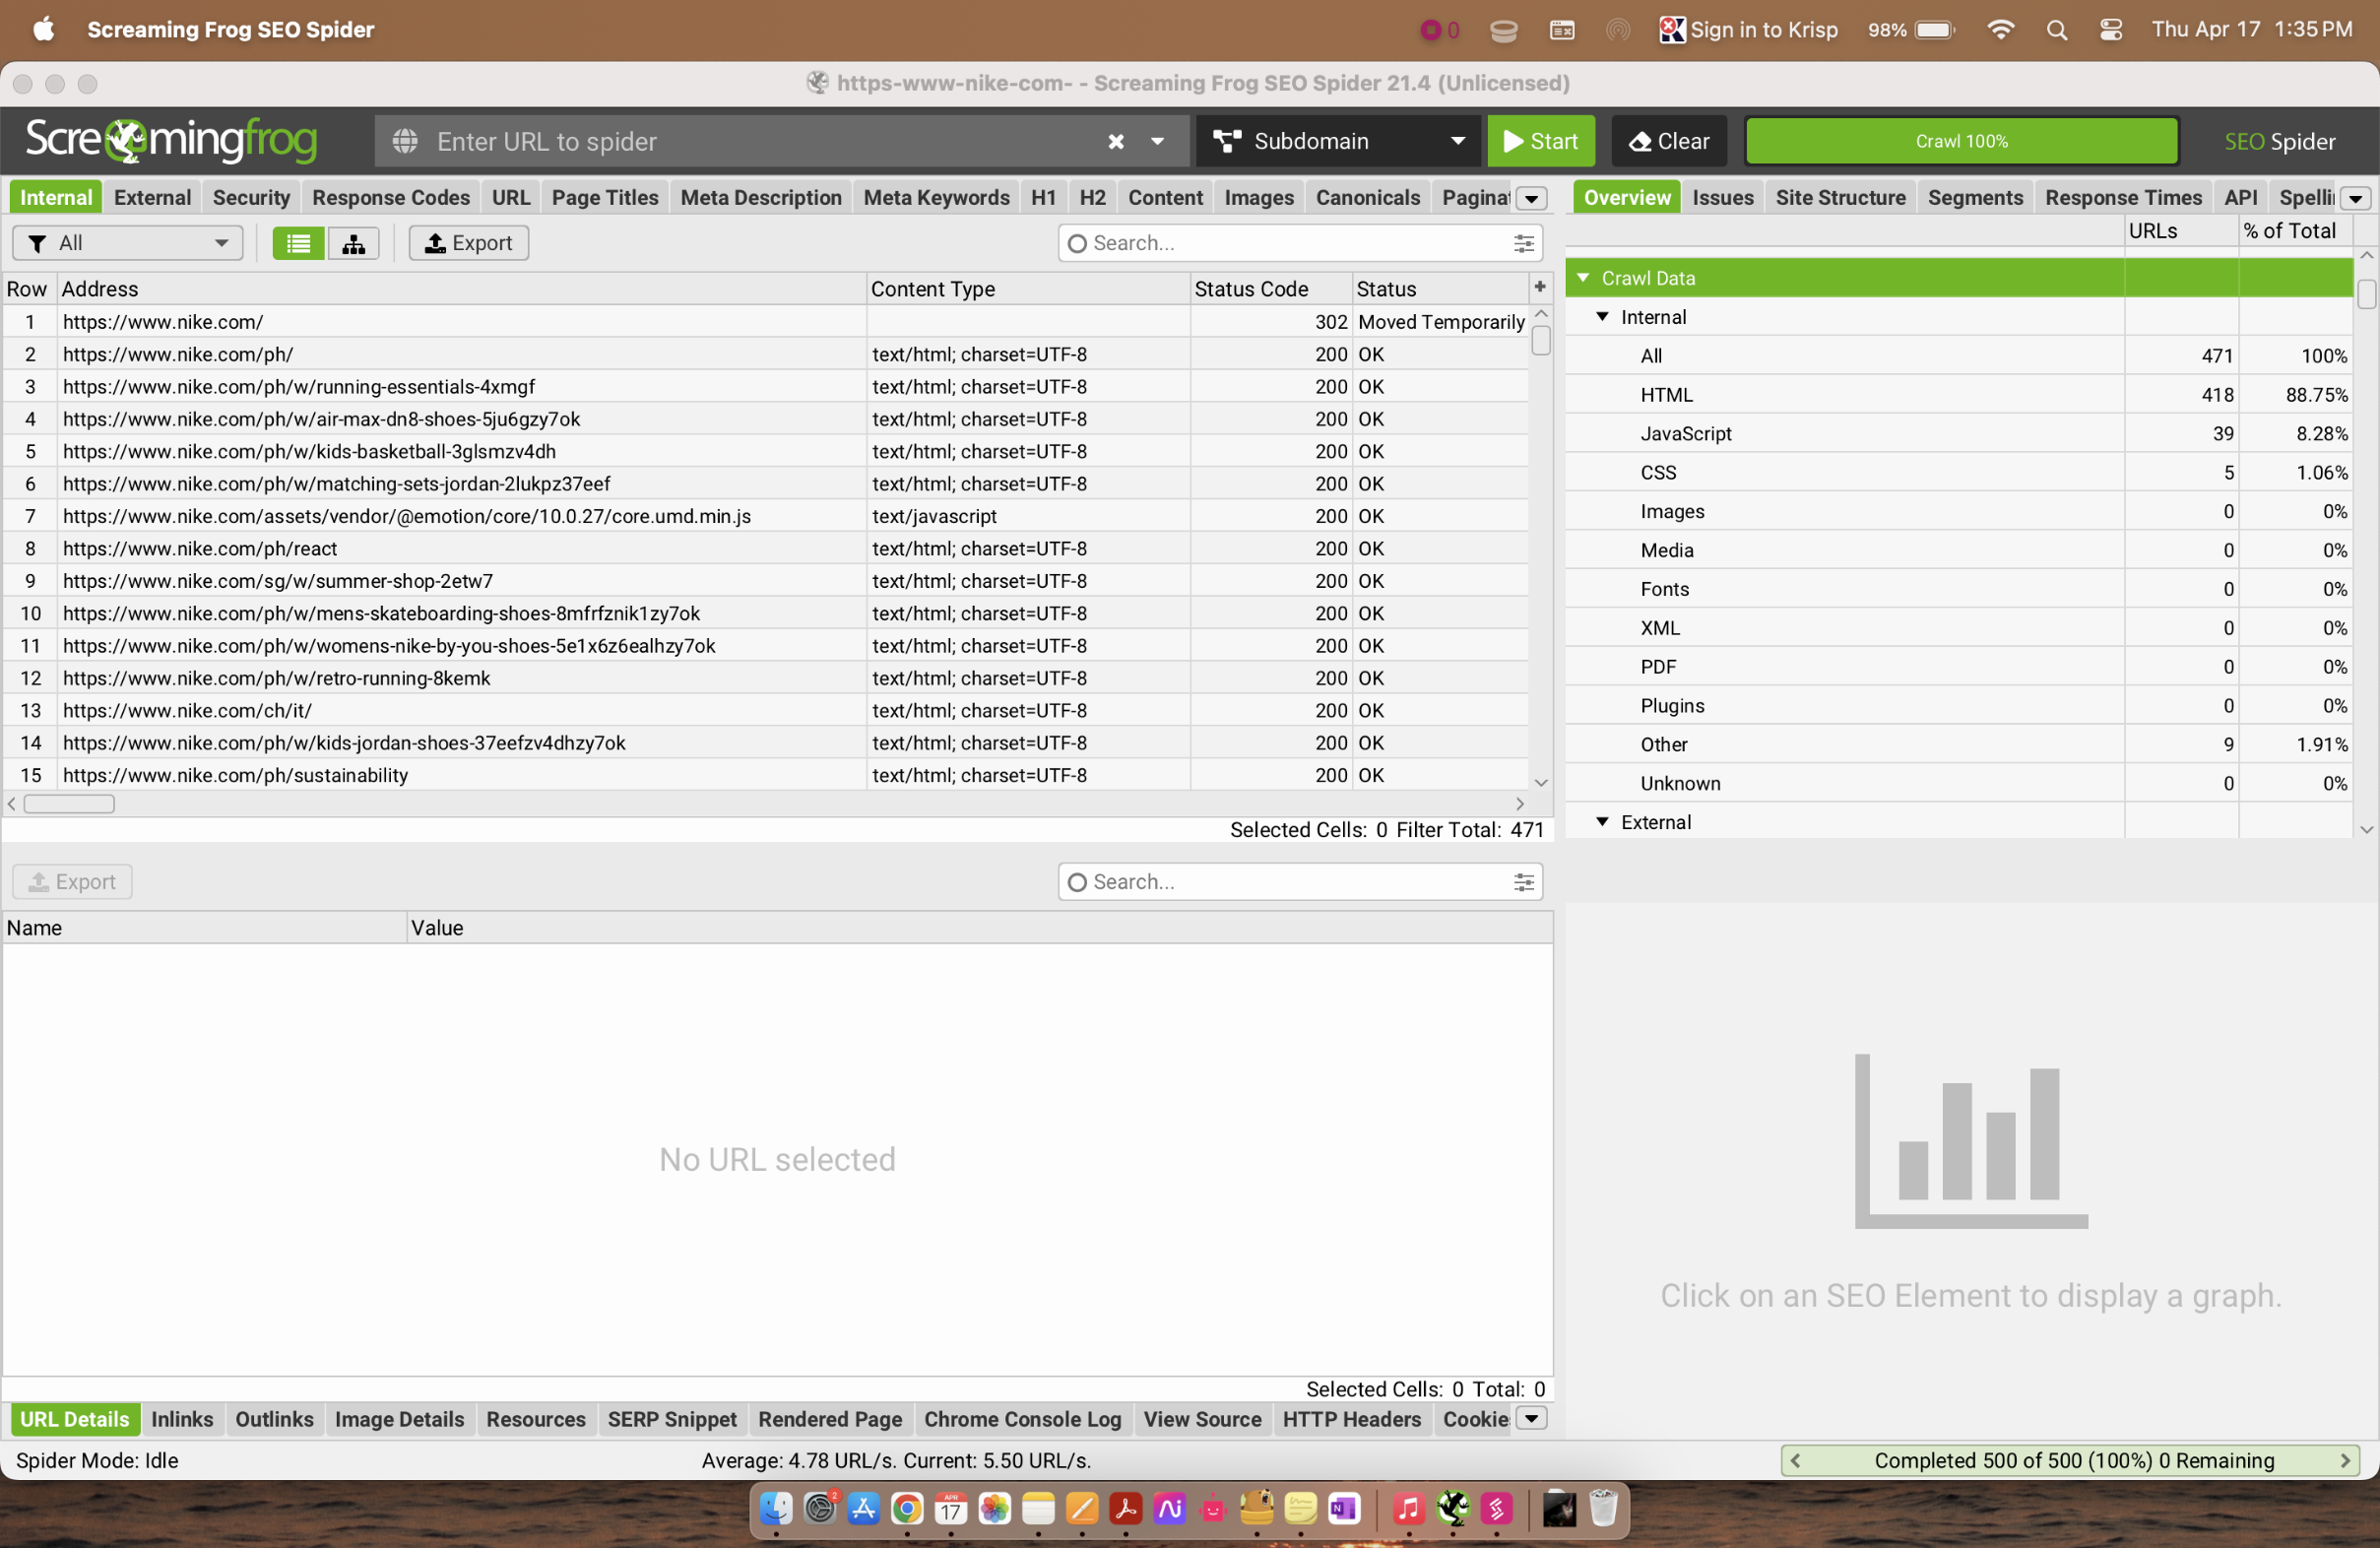Select the list view icon
The image size is (2380, 1548).
298,243
